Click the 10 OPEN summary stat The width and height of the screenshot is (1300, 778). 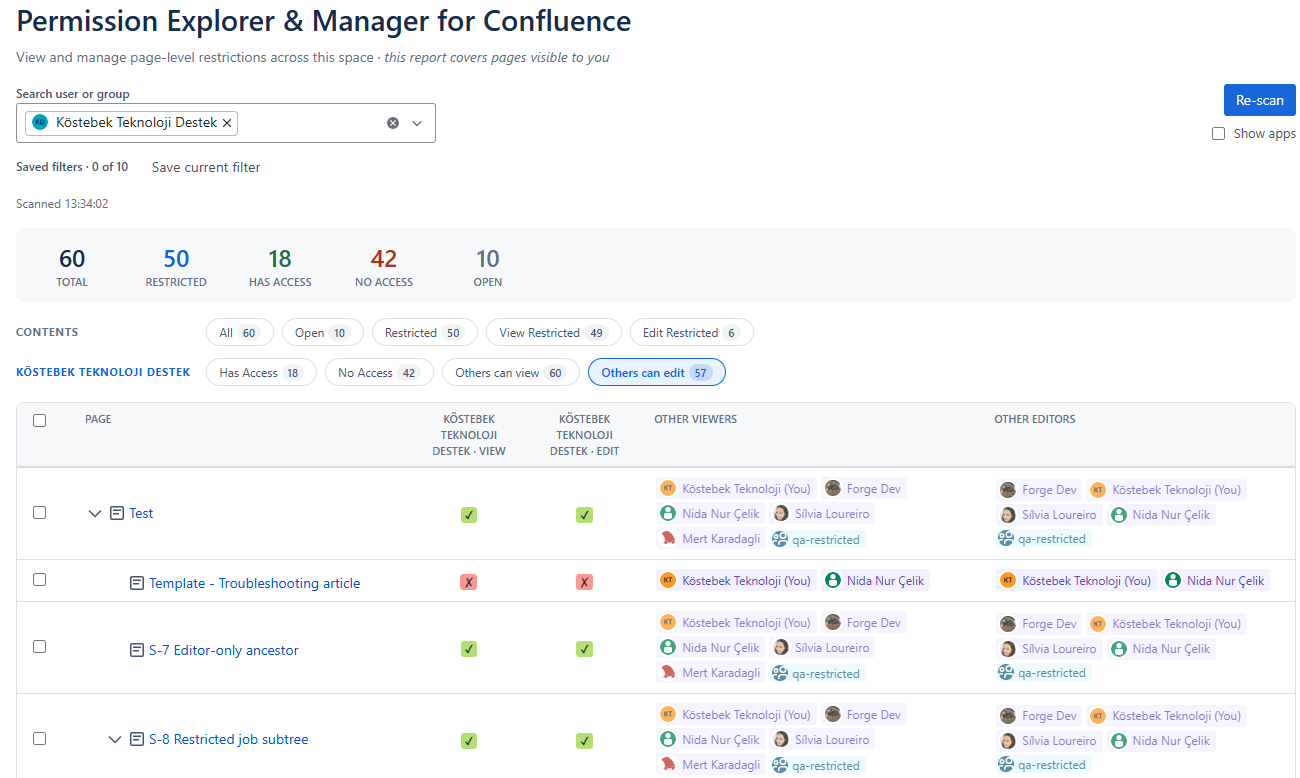[488, 267]
